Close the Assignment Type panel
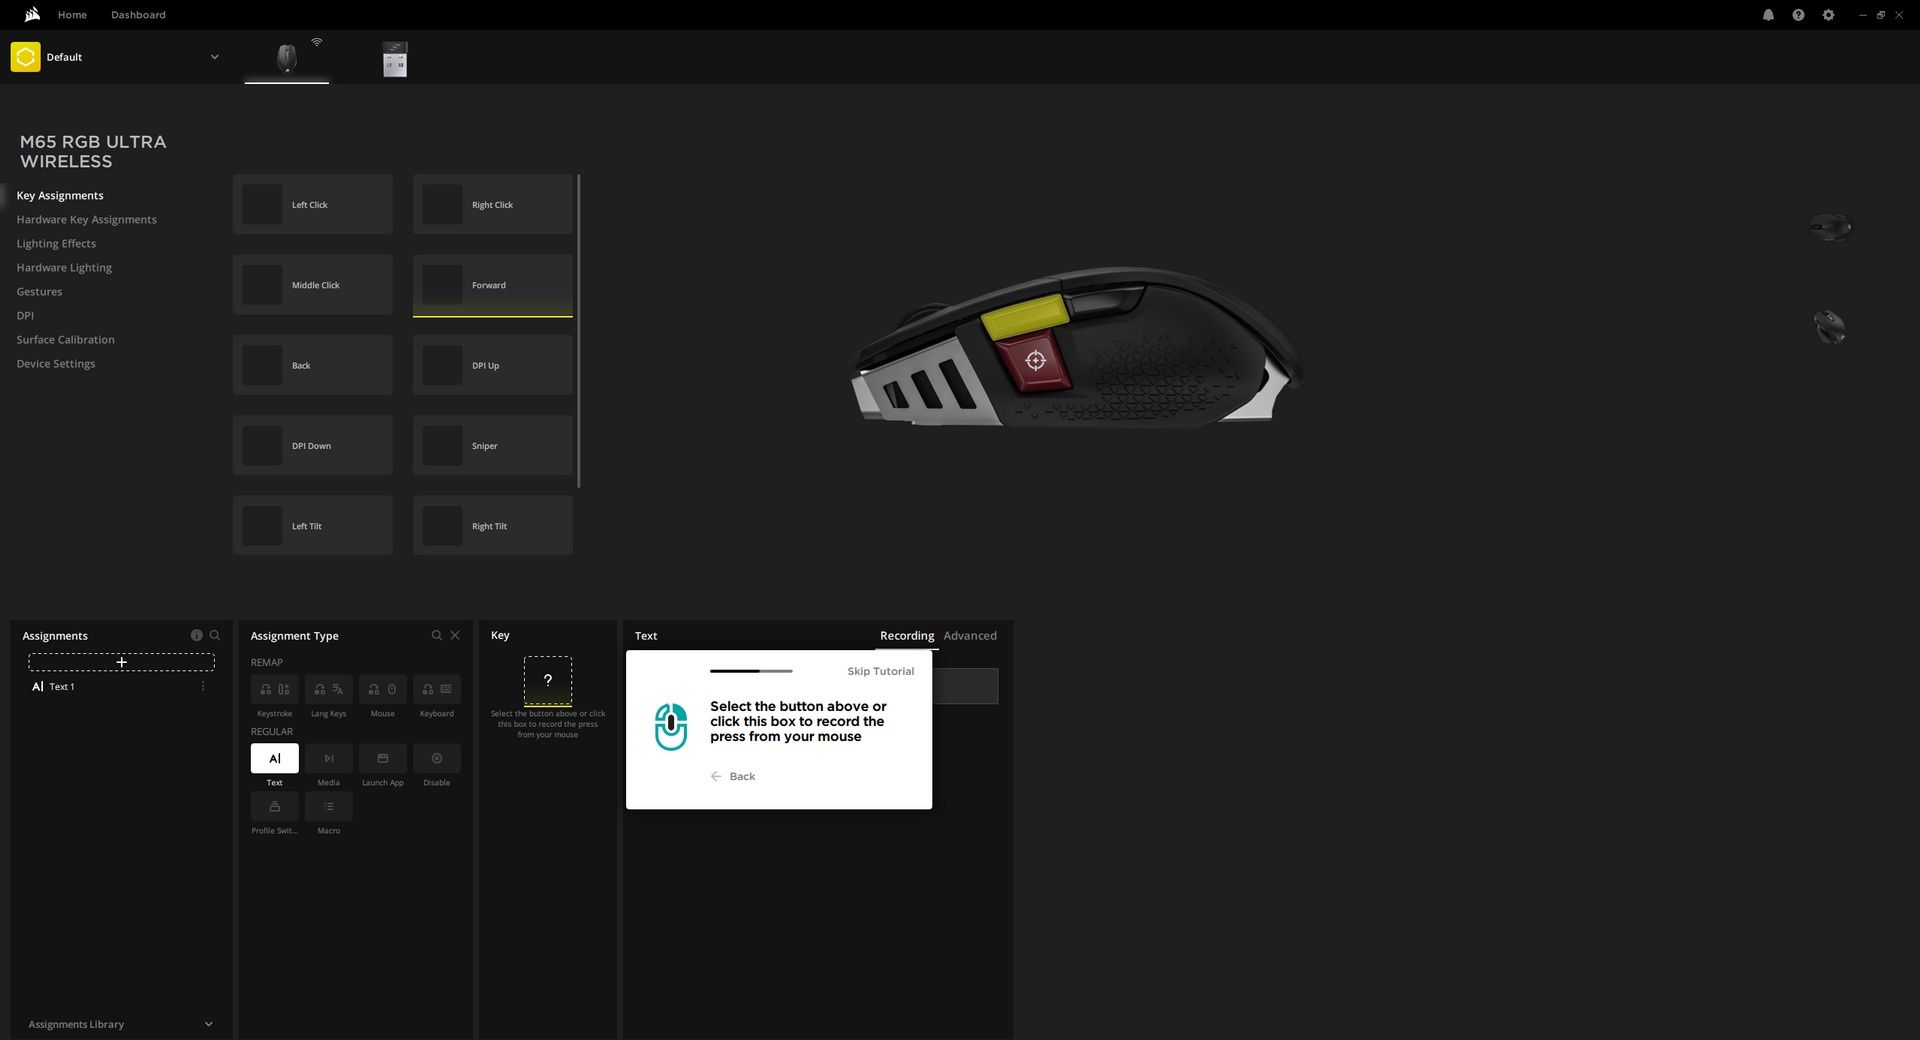Viewport: 1920px width, 1040px height. (x=455, y=635)
